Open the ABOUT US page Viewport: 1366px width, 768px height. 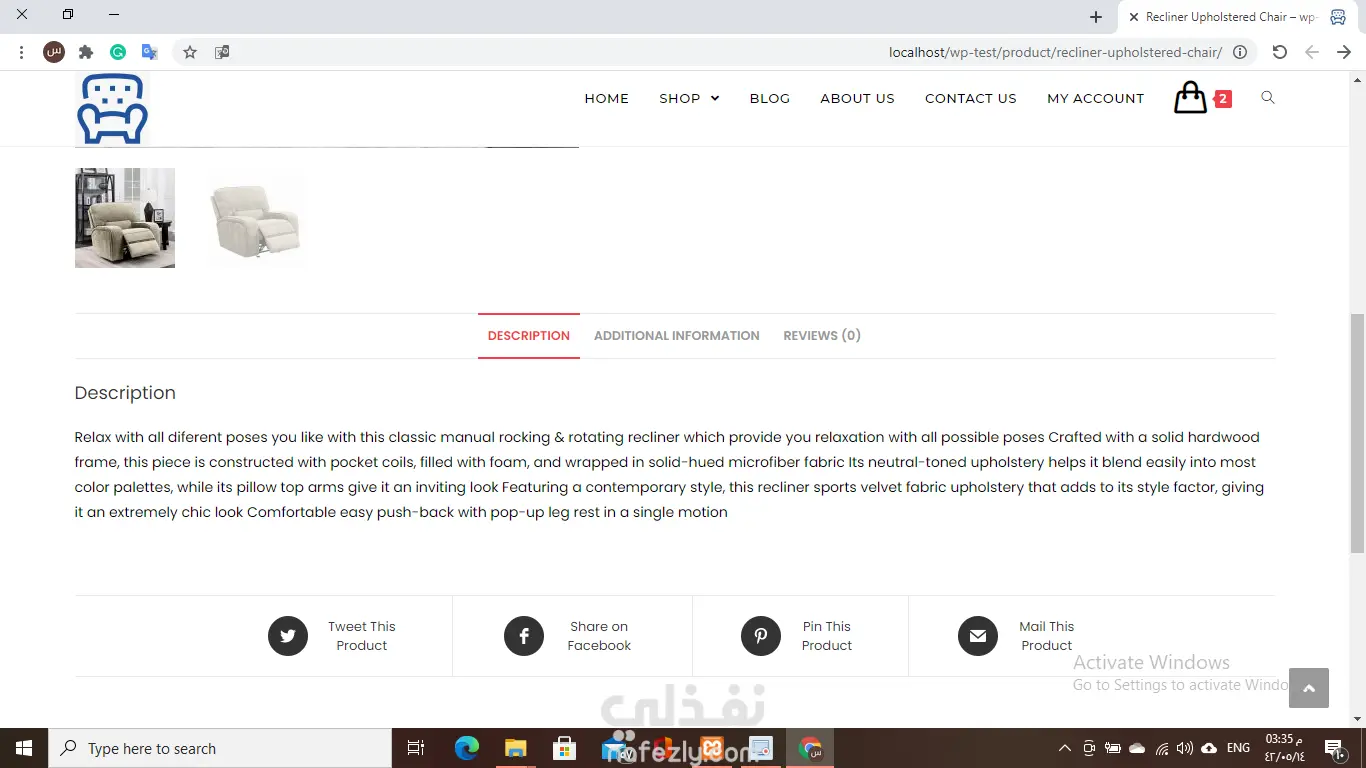click(857, 98)
